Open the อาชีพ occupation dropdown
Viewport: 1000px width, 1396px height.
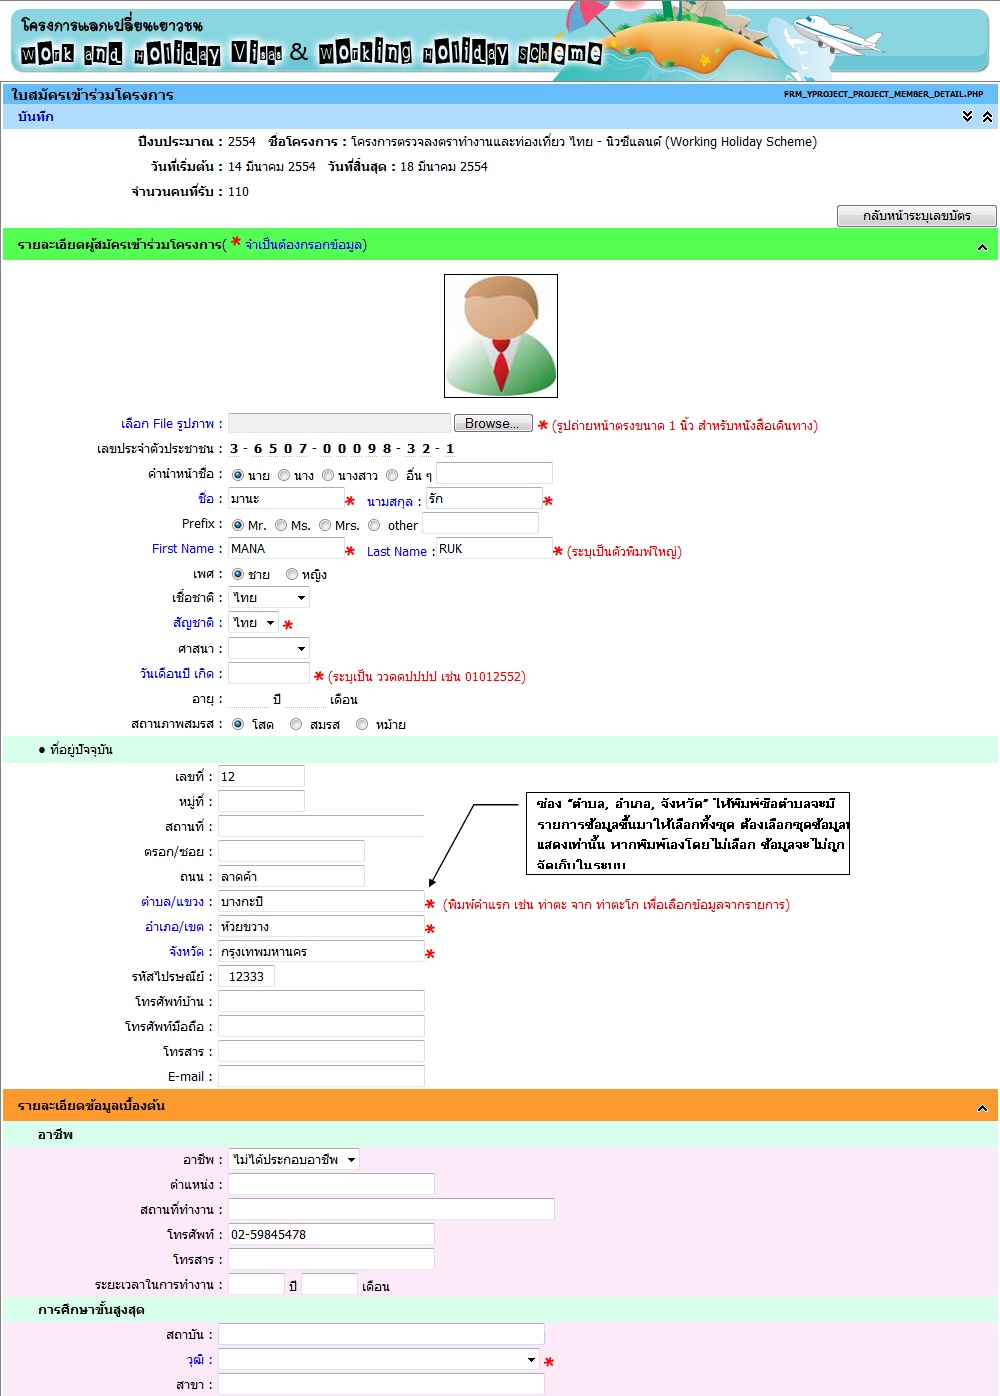coord(294,1160)
